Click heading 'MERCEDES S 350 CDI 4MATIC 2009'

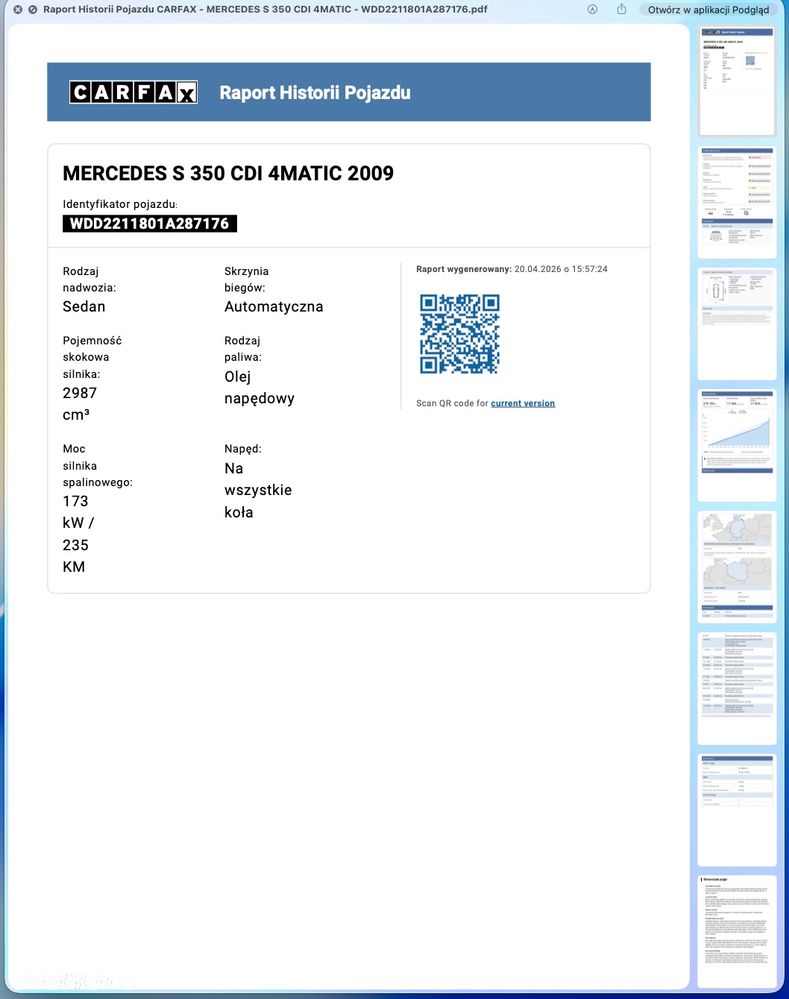tap(228, 173)
